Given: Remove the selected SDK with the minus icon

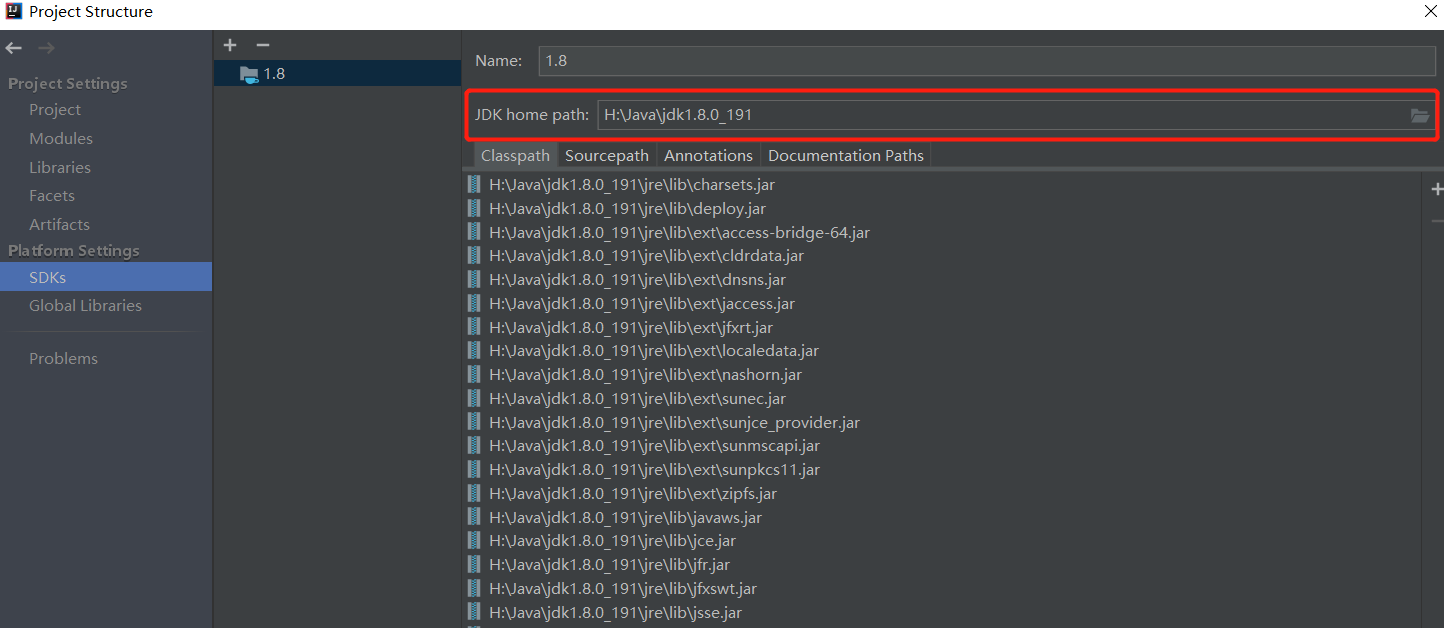Looking at the screenshot, I should (x=263, y=45).
